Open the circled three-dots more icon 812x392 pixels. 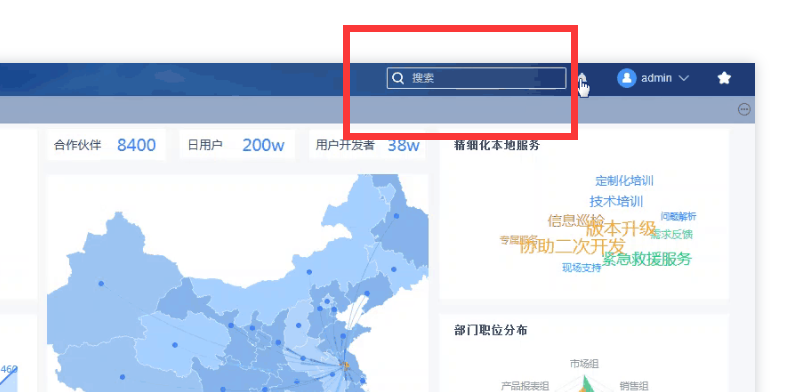(744, 109)
